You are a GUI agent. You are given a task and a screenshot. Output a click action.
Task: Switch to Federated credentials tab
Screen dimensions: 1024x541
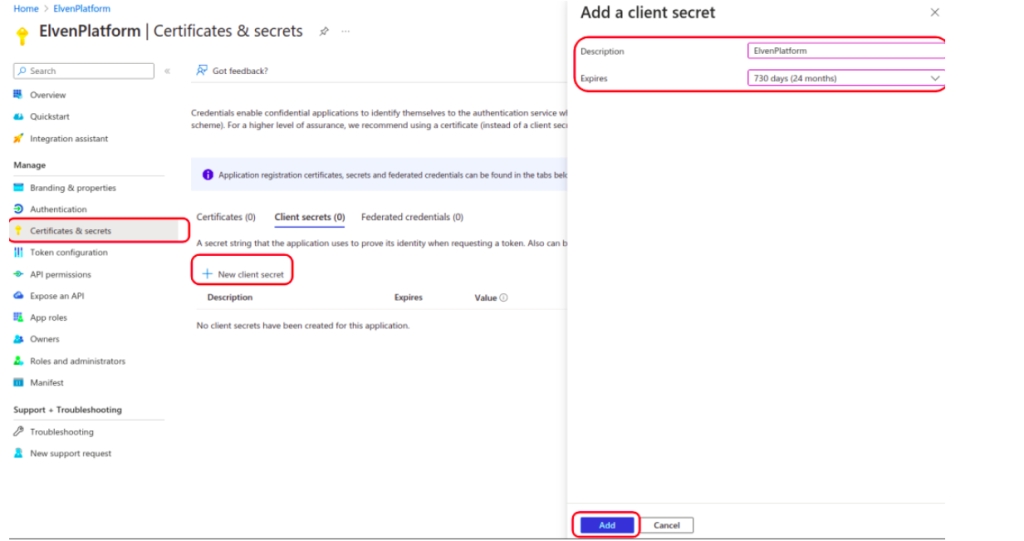(412, 217)
